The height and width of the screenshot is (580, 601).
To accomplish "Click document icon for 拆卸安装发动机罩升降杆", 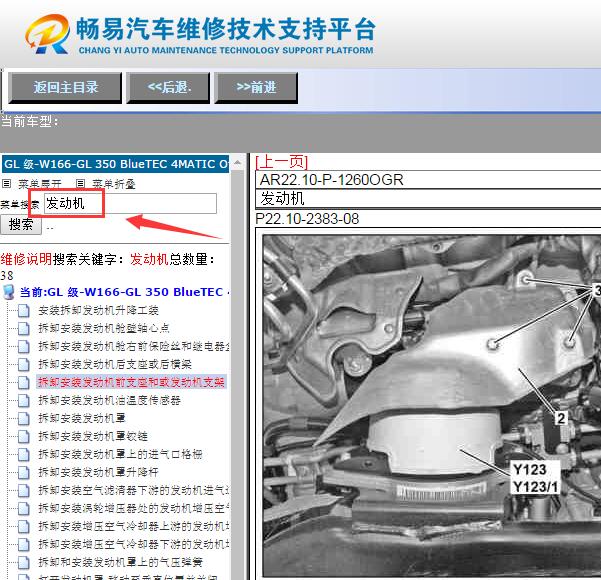I will 24,472.
